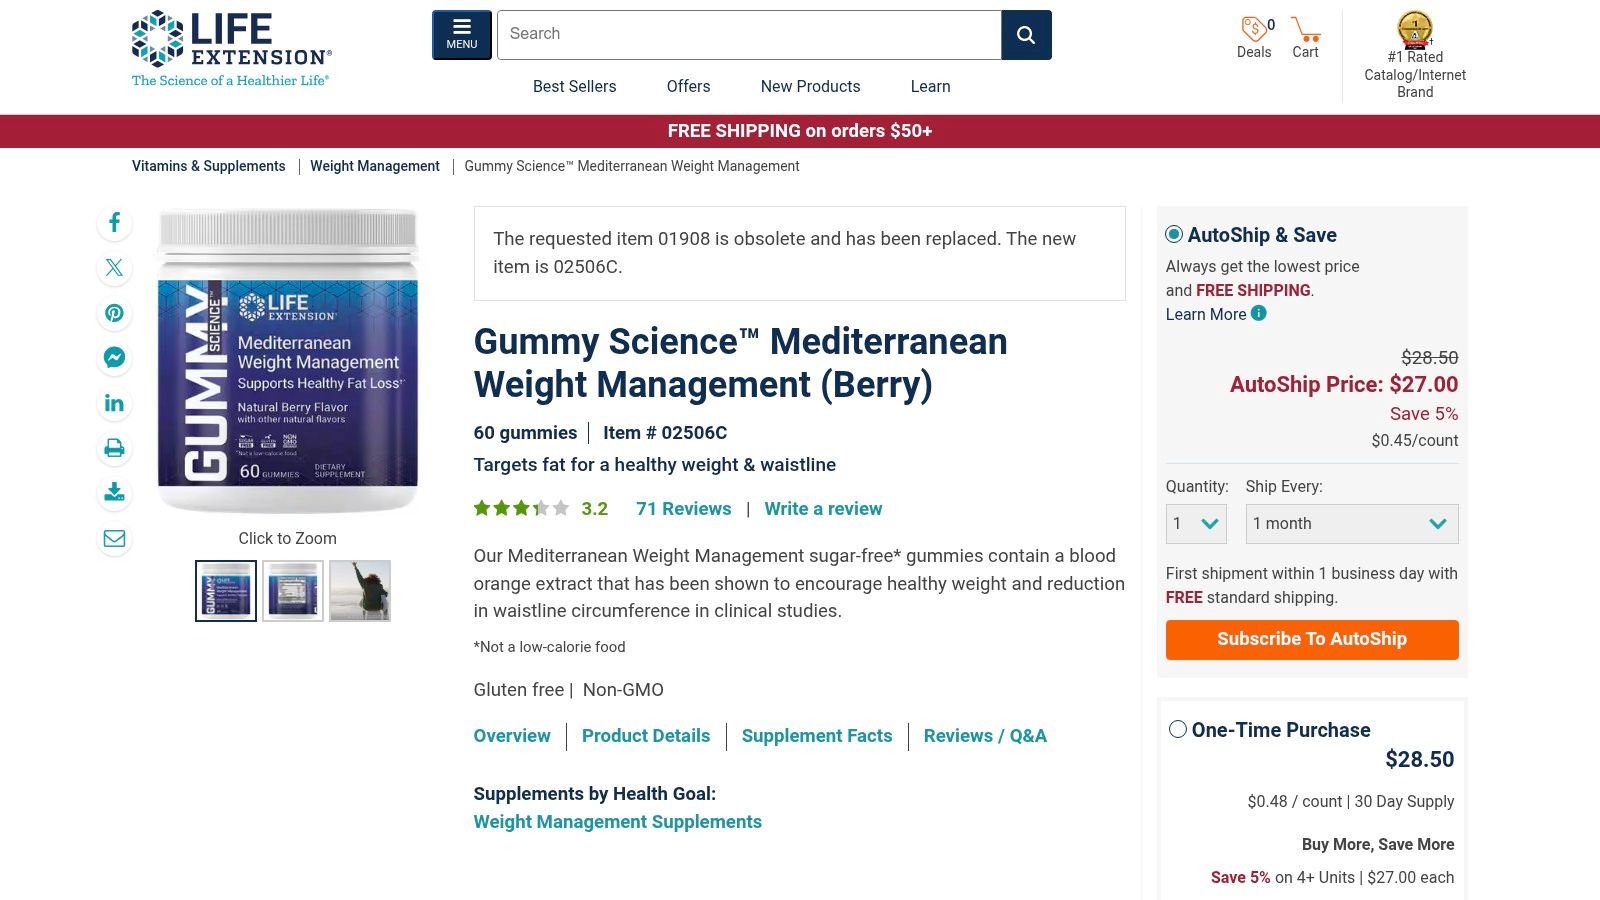Share through Messenger icon

(x=114, y=358)
